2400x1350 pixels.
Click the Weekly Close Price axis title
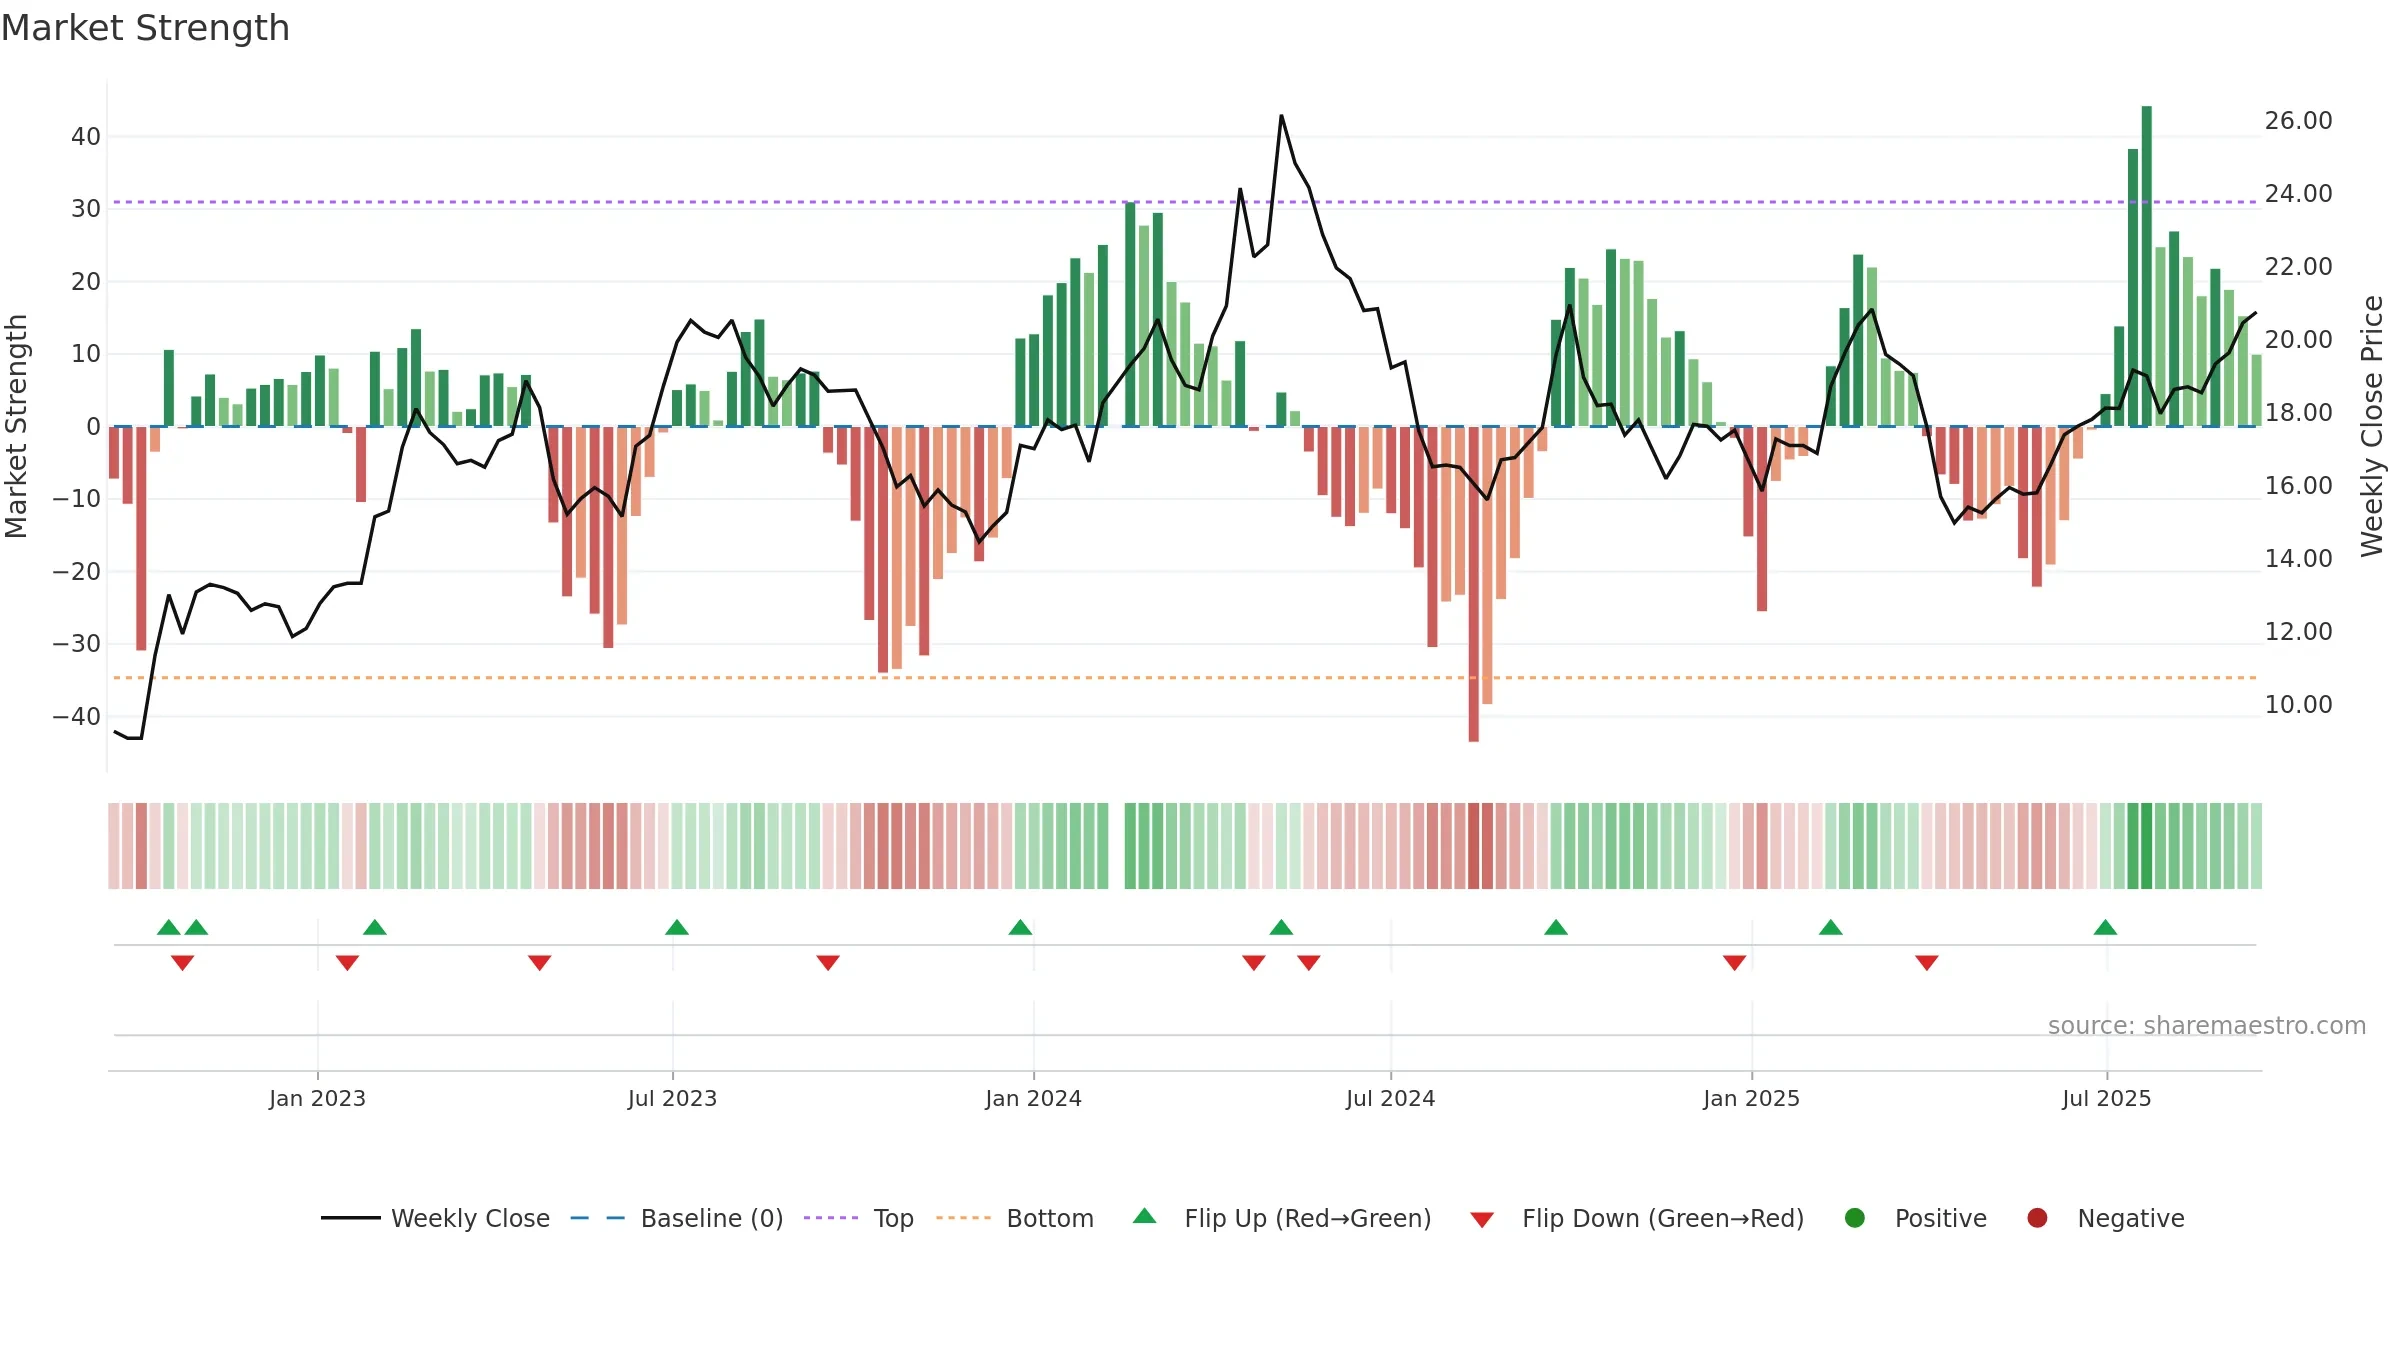[x=2373, y=426]
